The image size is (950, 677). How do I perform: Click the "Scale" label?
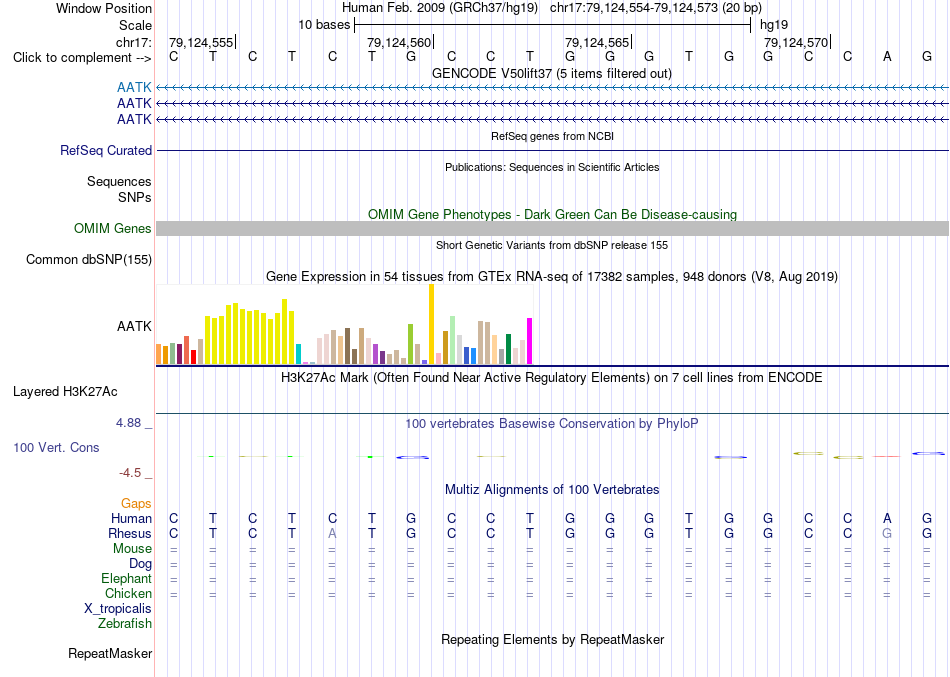(135, 25)
